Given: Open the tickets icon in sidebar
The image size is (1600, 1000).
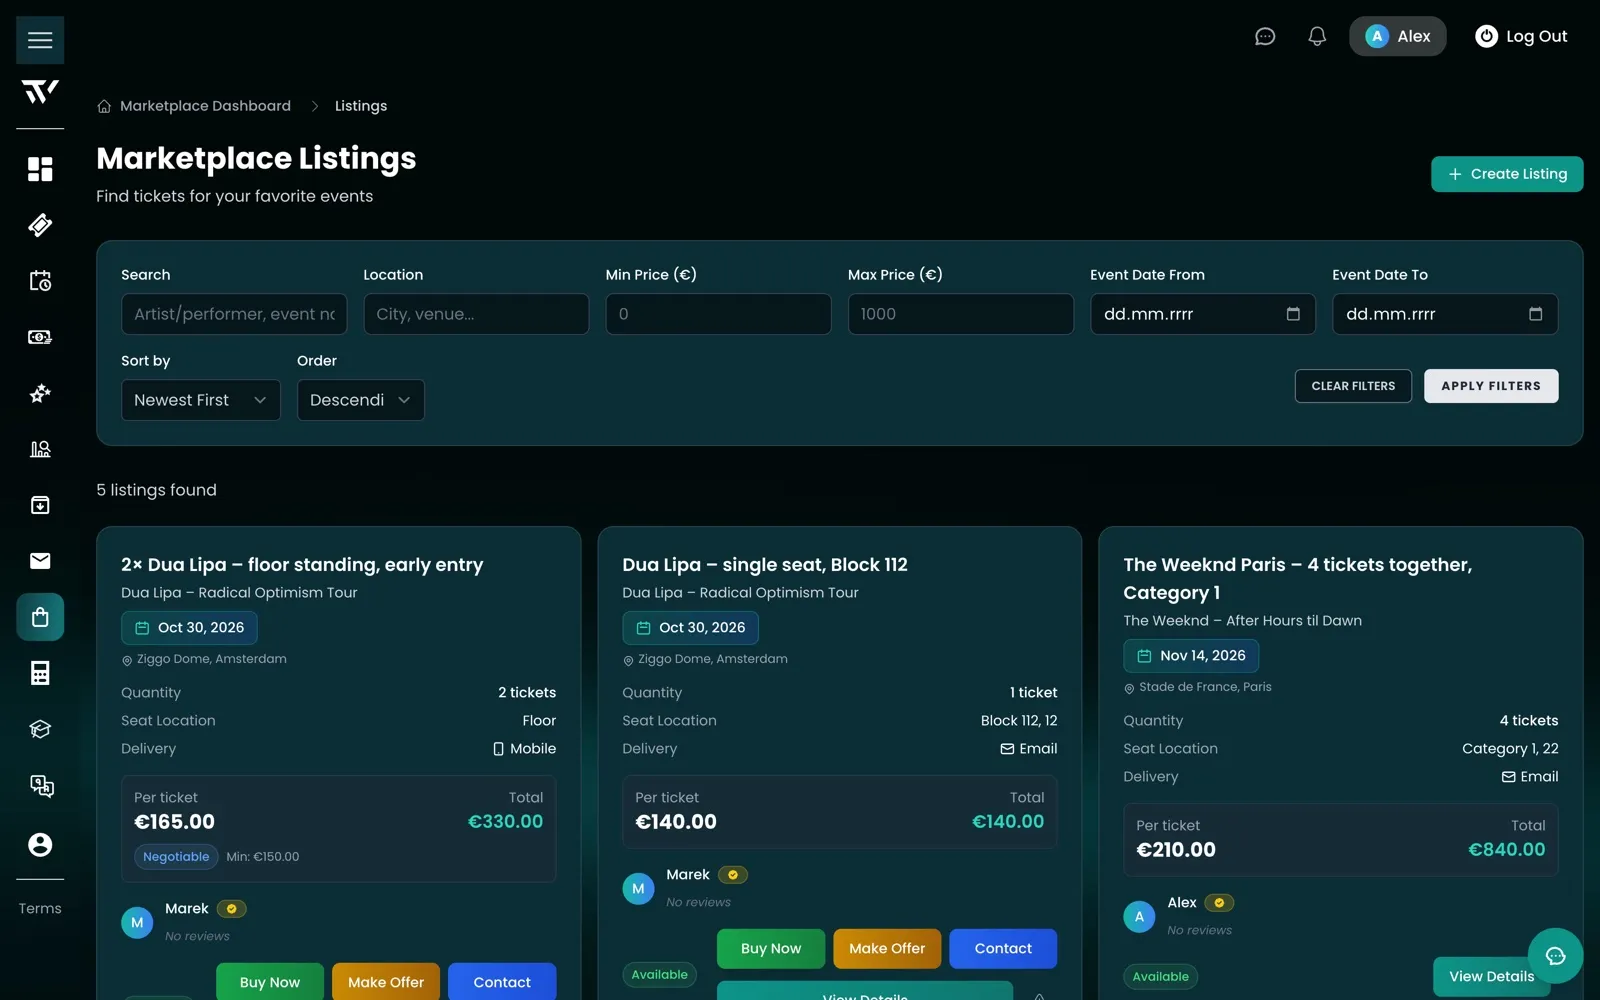Looking at the screenshot, I should point(40,225).
